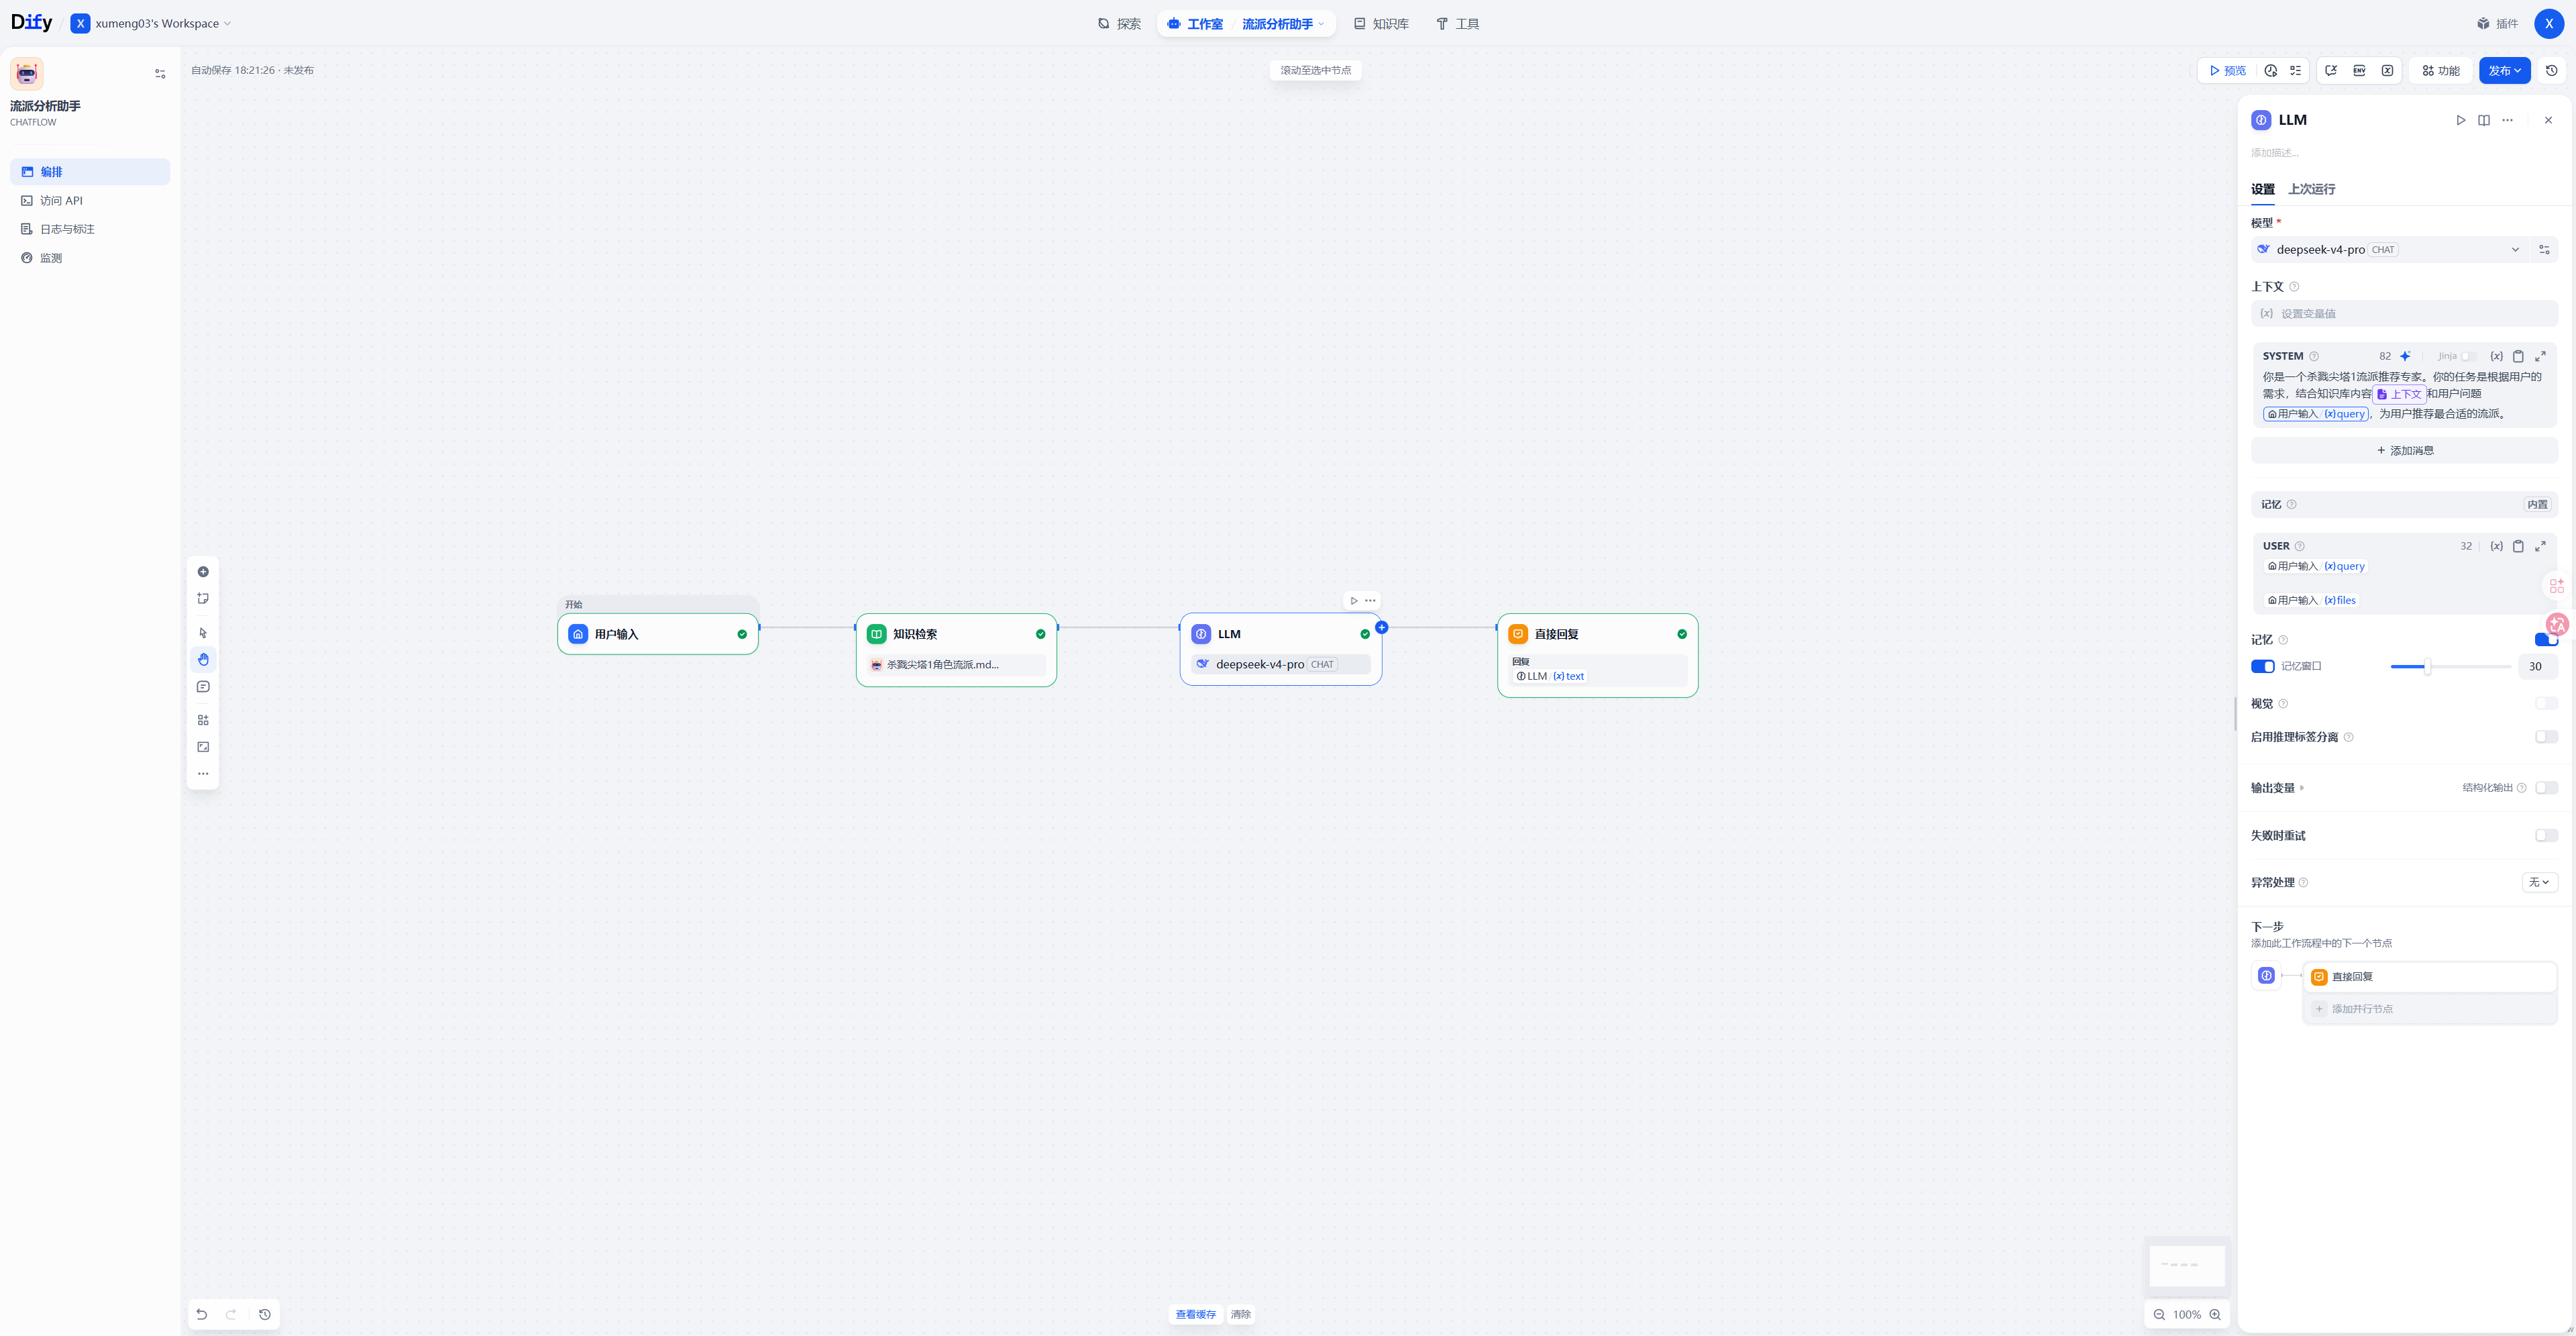
Task: Click 添加并行节点 in next step
Action: (2430, 1009)
